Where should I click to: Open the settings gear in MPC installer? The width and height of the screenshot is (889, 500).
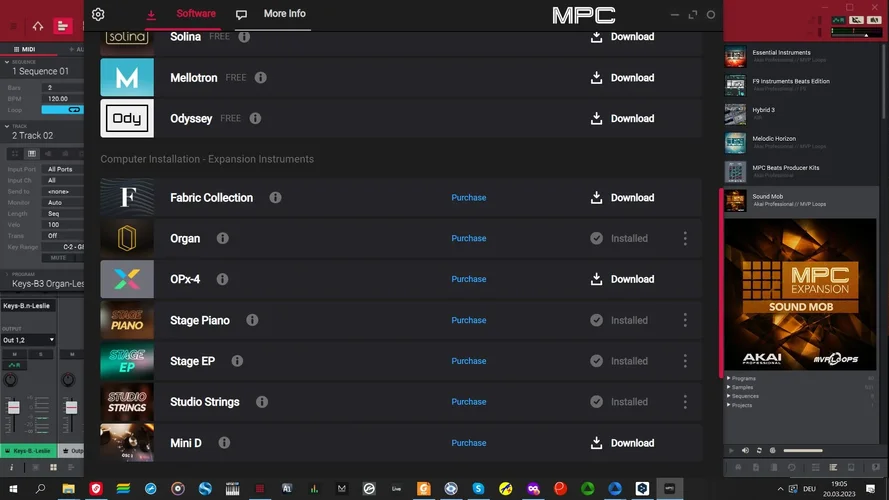pyautogui.click(x=98, y=14)
